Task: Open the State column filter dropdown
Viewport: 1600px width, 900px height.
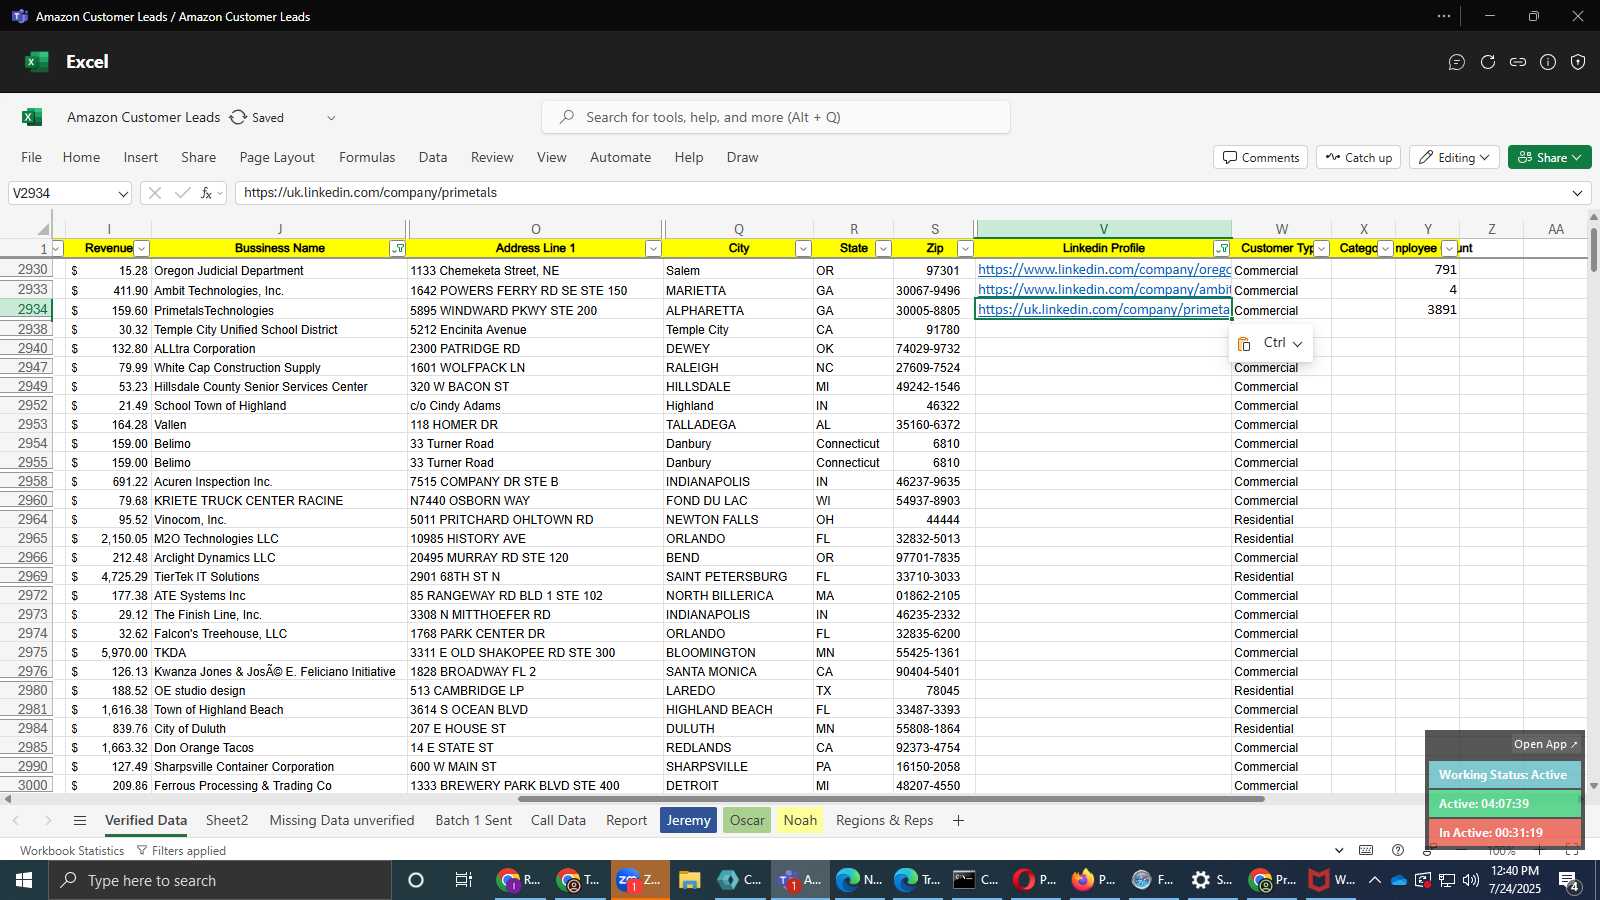Action: (883, 249)
